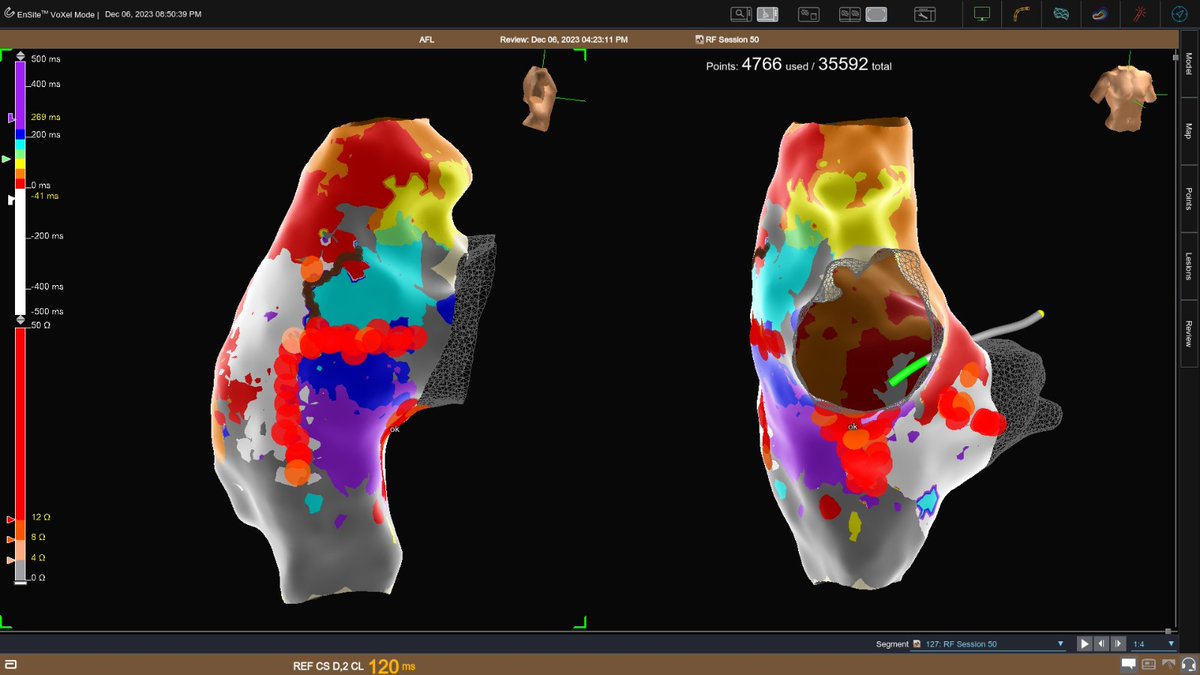1200x675 pixels.
Task: Click the head orientation marker in left view
Action: click(540, 99)
